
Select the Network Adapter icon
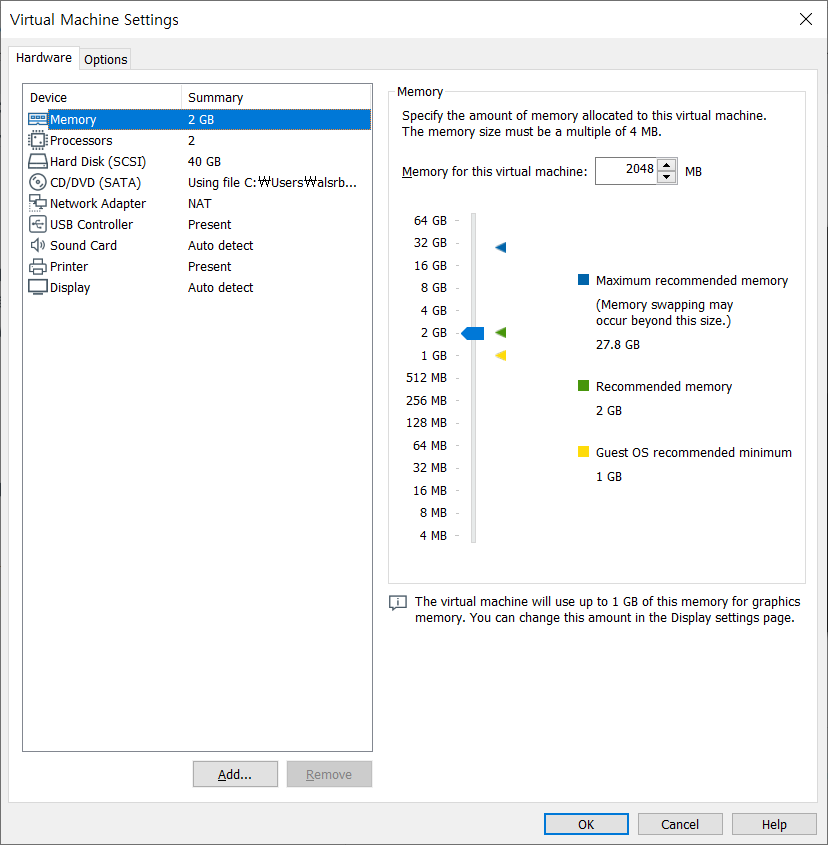click(x=38, y=203)
